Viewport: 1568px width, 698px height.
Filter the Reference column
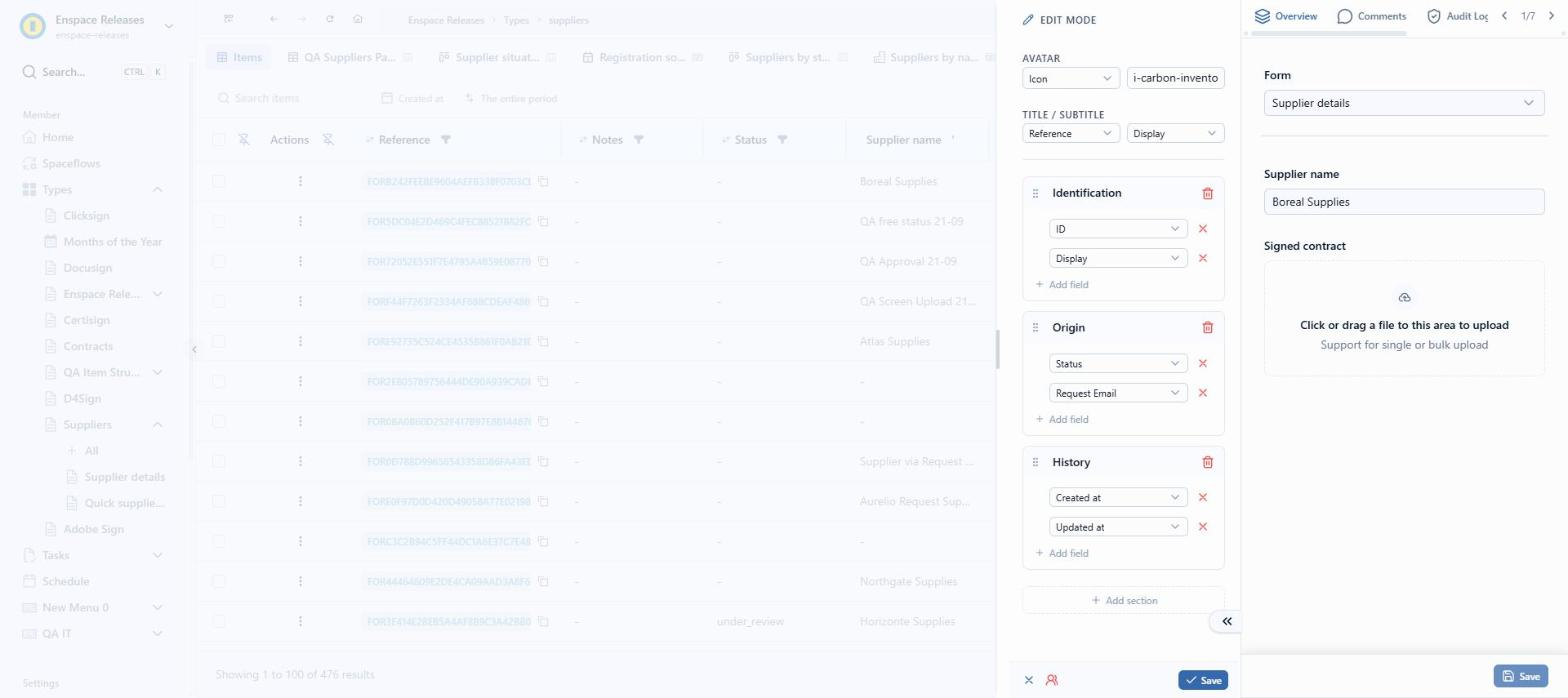click(446, 140)
